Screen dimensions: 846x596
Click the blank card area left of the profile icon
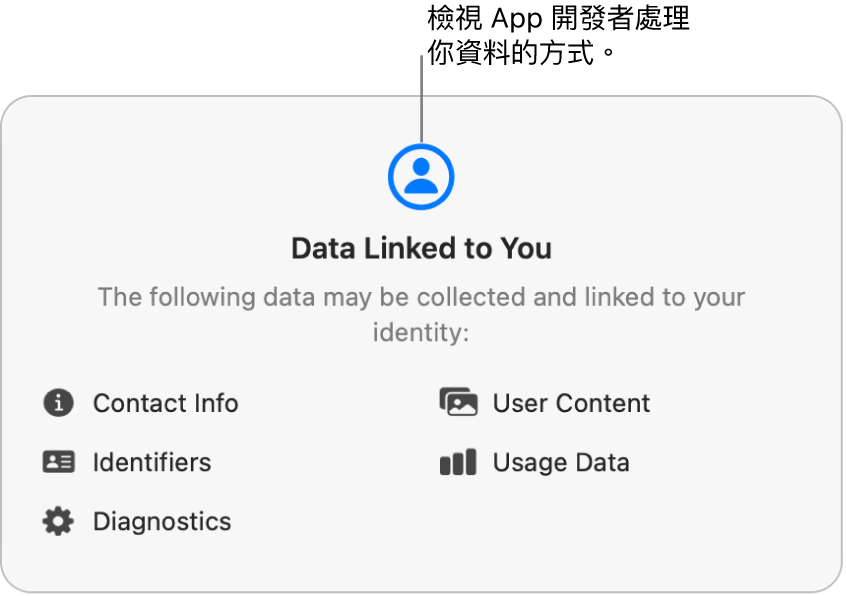pos(200,177)
